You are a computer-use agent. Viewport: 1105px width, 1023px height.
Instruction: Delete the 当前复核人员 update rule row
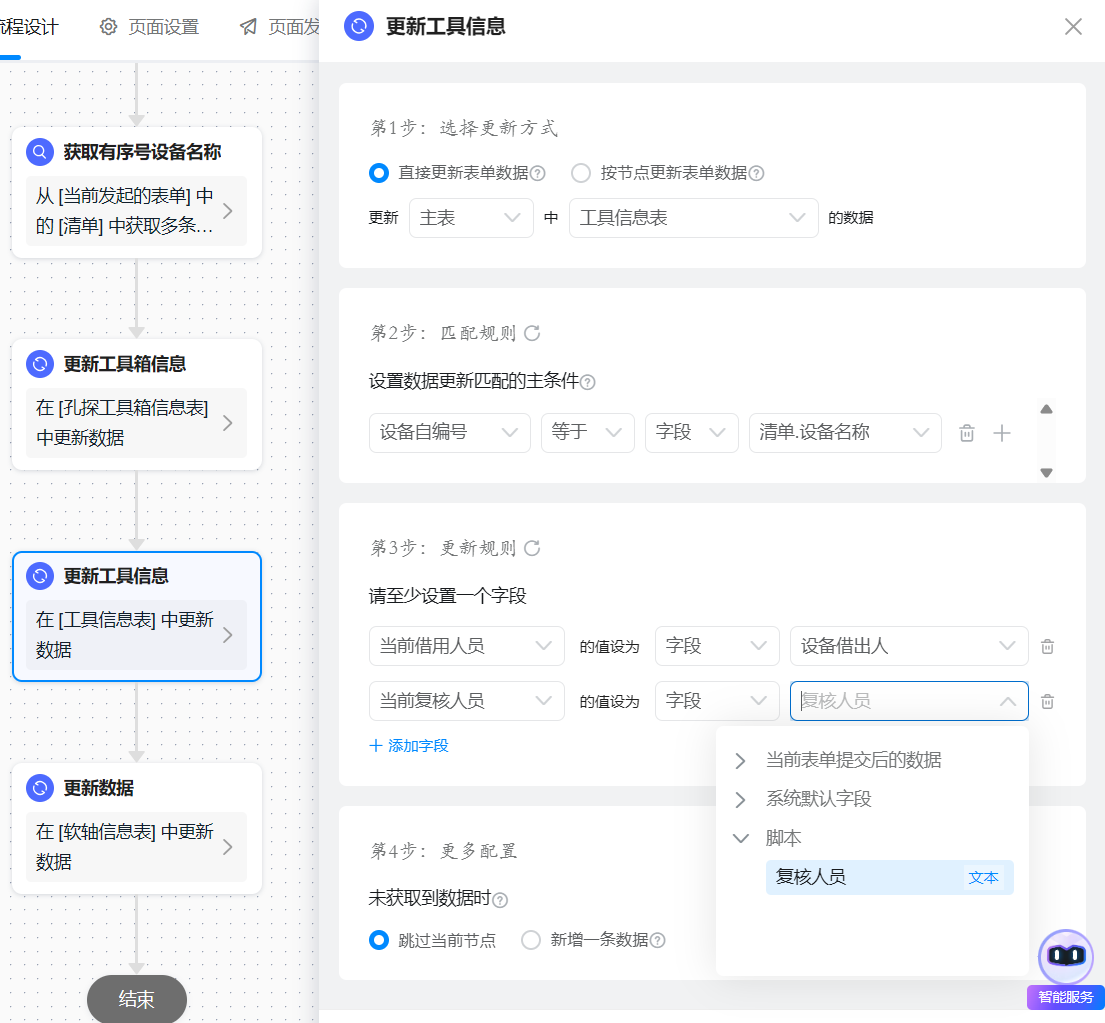(1047, 701)
